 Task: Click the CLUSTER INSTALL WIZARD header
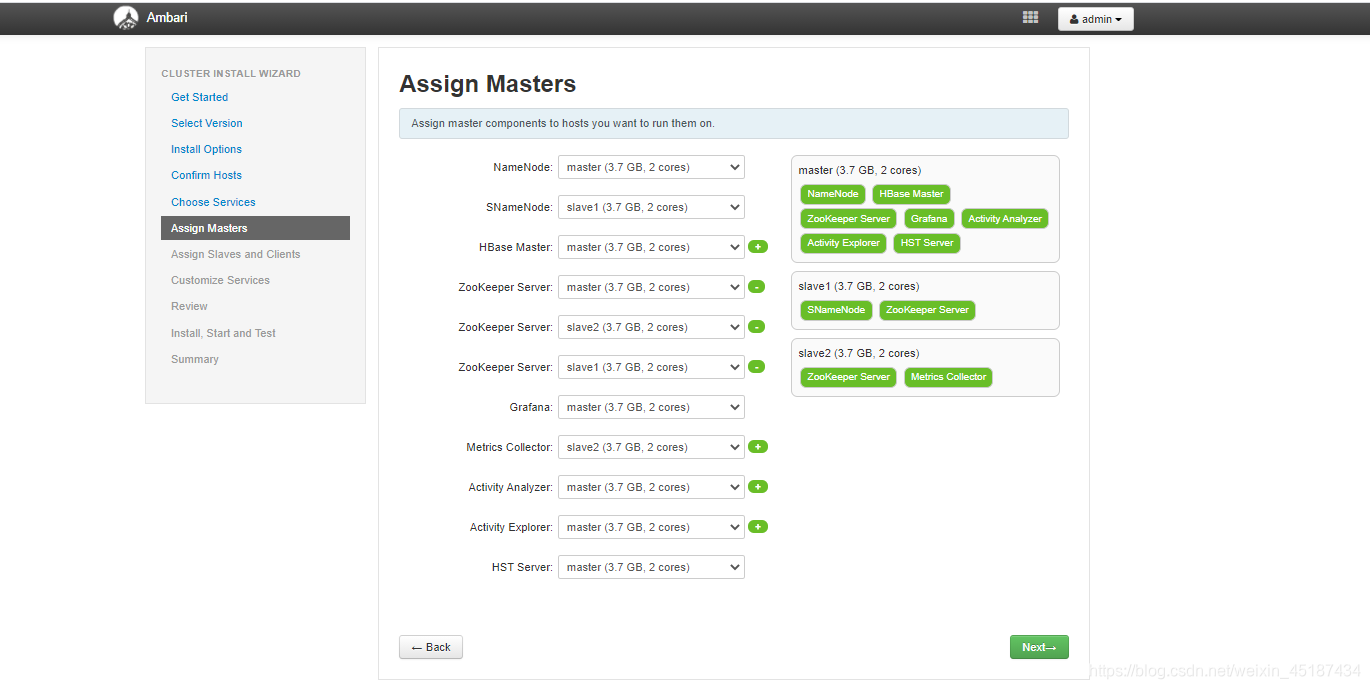[x=231, y=73]
